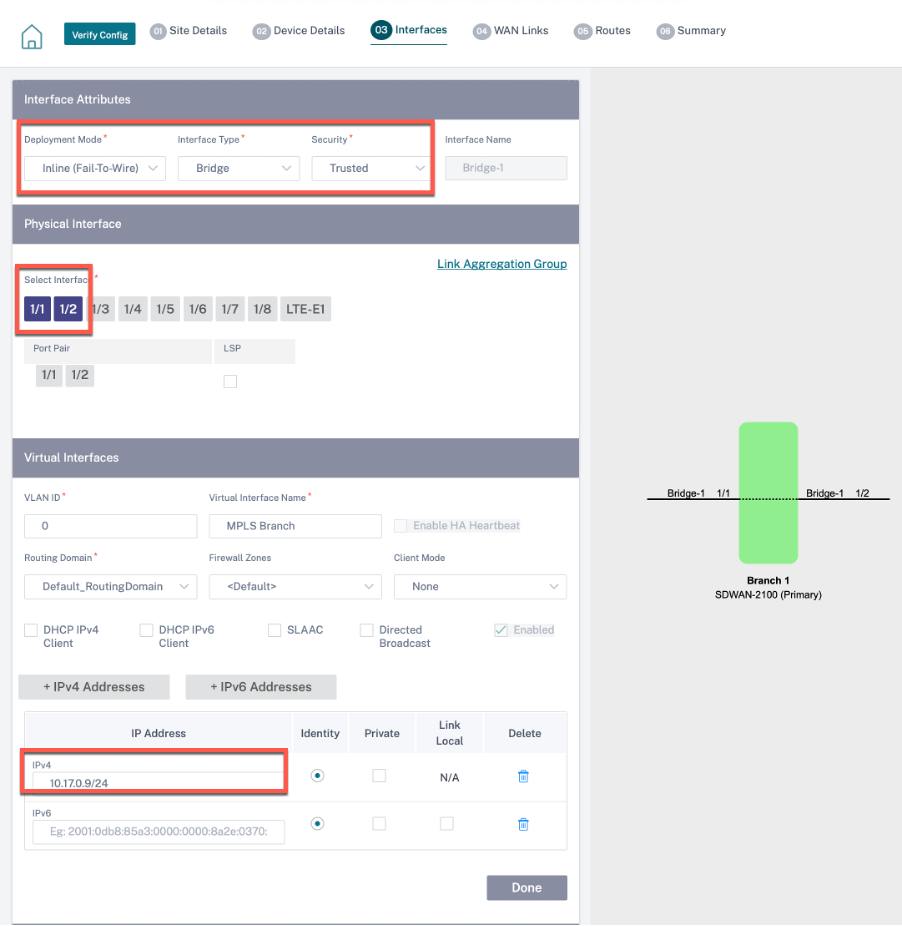
Task: Select the Interfaces step
Action: tap(409, 30)
